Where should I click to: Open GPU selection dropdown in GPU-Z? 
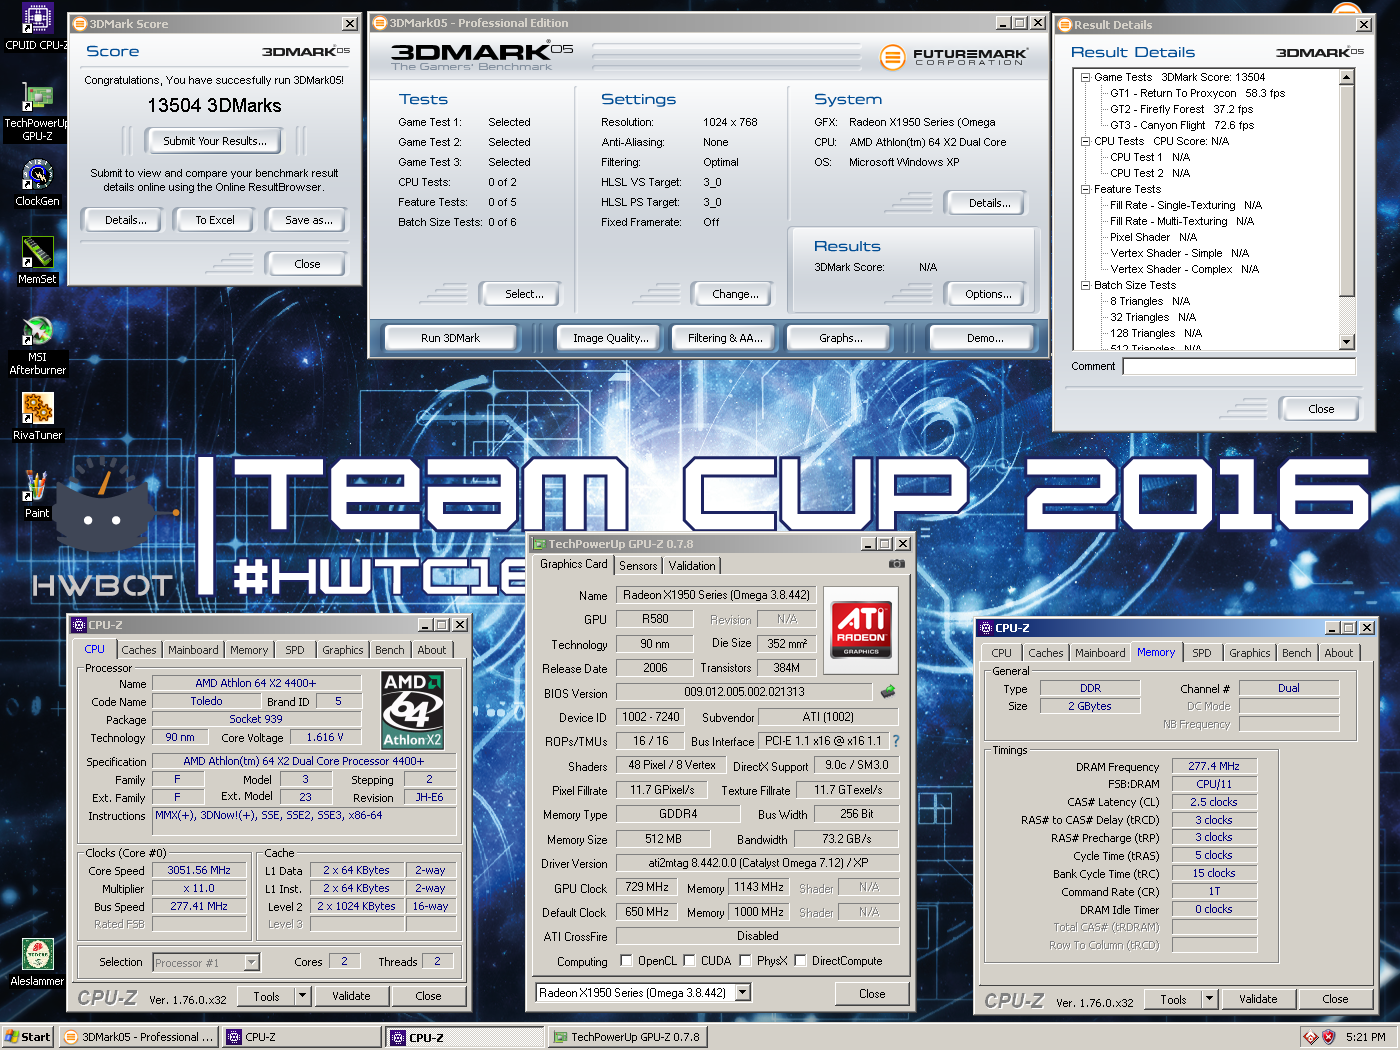742,993
